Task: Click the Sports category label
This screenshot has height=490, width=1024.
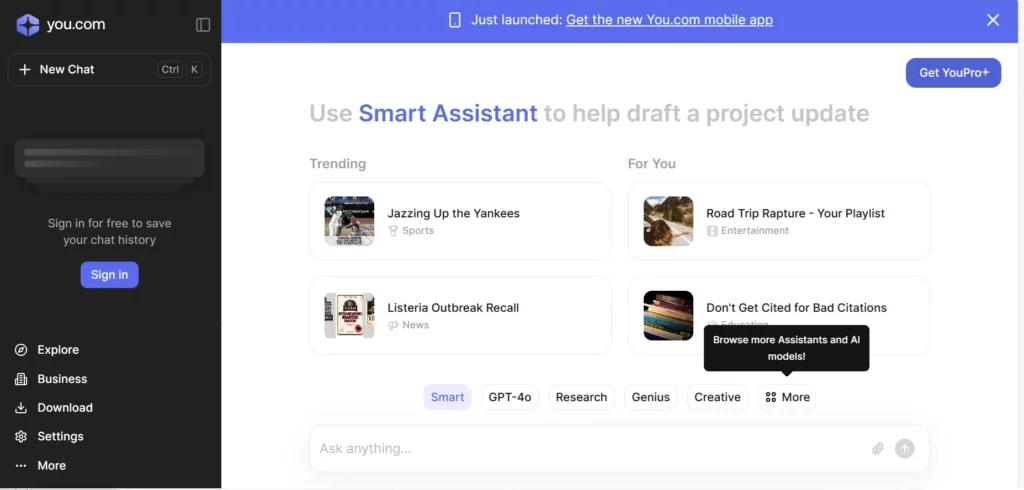Action: (x=418, y=231)
